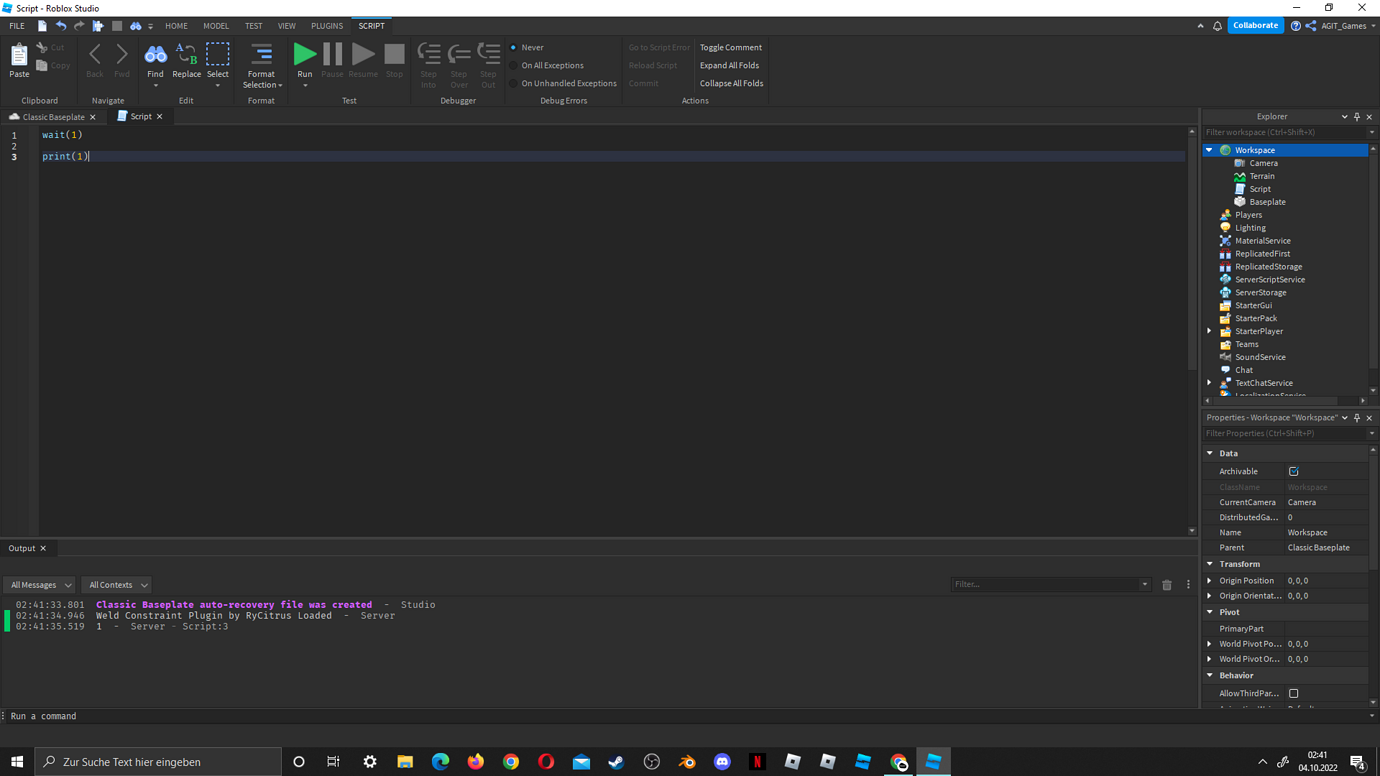Open Steam from the taskbar
The image size is (1380, 776).
click(616, 762)
